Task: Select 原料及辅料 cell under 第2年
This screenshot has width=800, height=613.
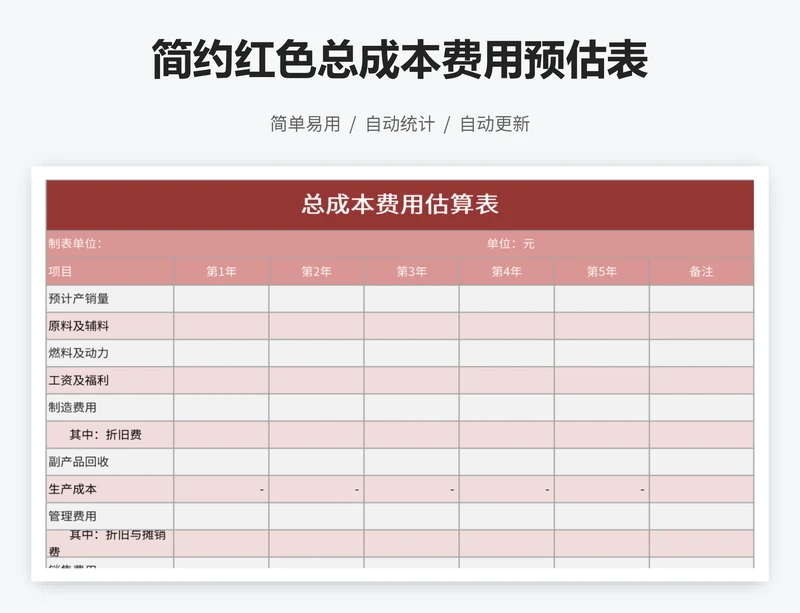Action: point(316,326)
